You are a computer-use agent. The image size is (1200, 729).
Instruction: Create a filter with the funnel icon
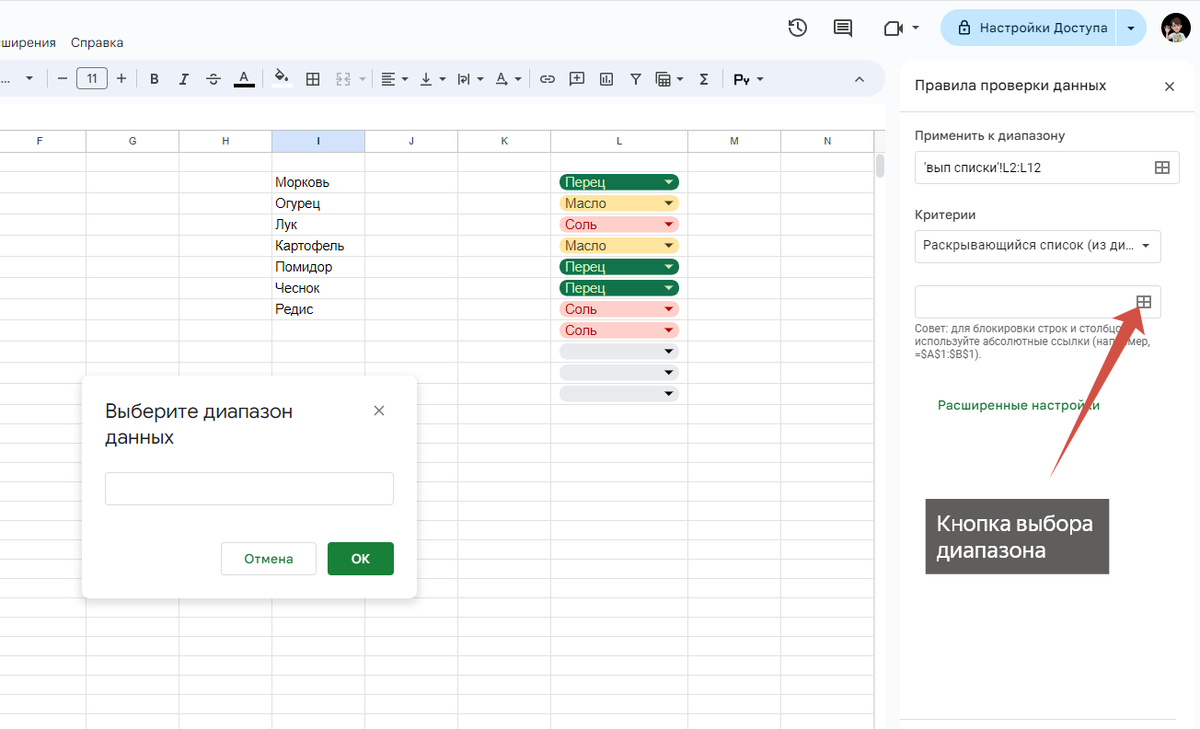pyautogui.click(x=635, y=78)
